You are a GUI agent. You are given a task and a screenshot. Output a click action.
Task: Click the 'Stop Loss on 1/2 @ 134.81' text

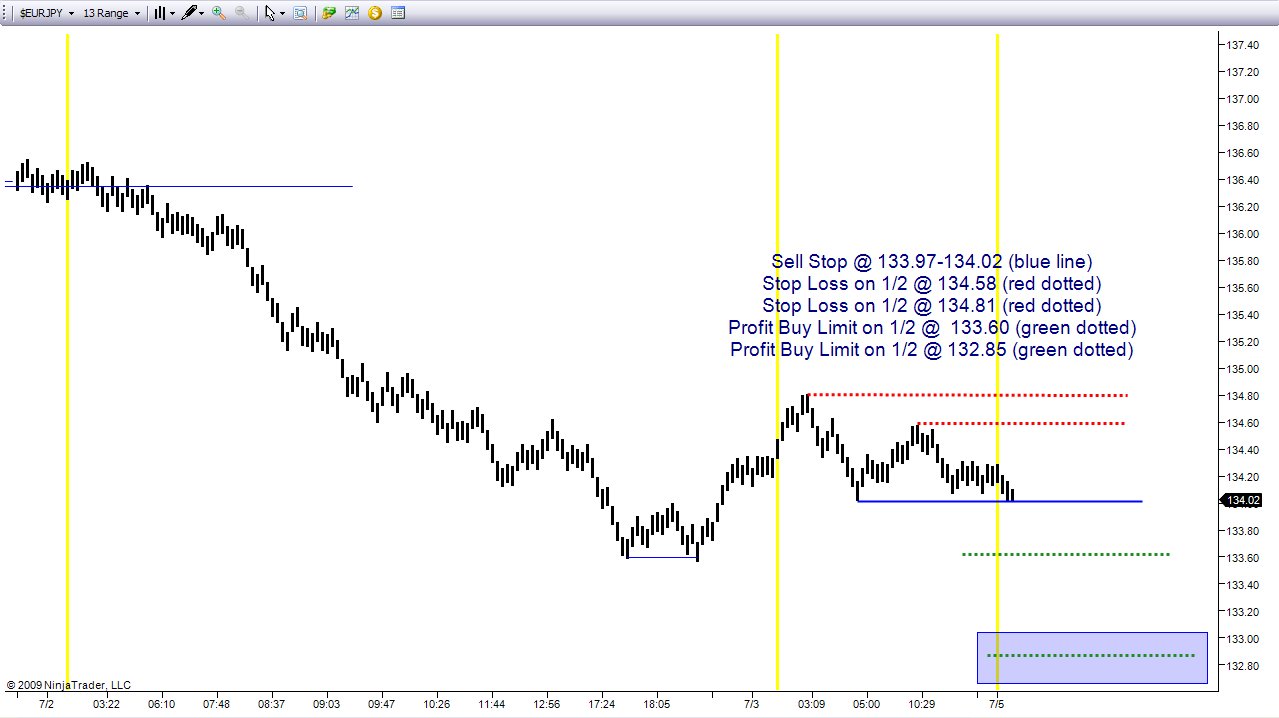coord(932,306)
